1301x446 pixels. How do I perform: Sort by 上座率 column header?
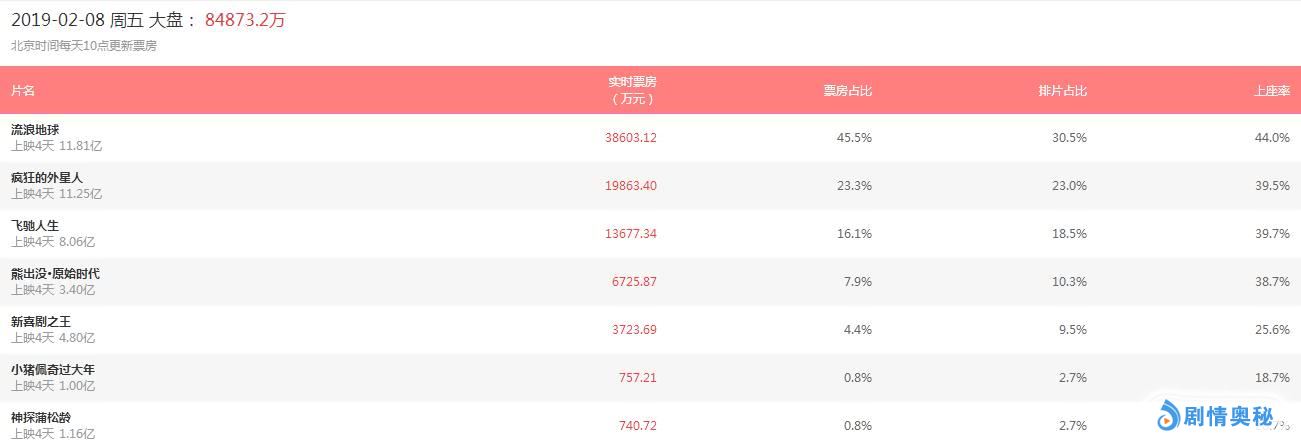(1272, 91)
